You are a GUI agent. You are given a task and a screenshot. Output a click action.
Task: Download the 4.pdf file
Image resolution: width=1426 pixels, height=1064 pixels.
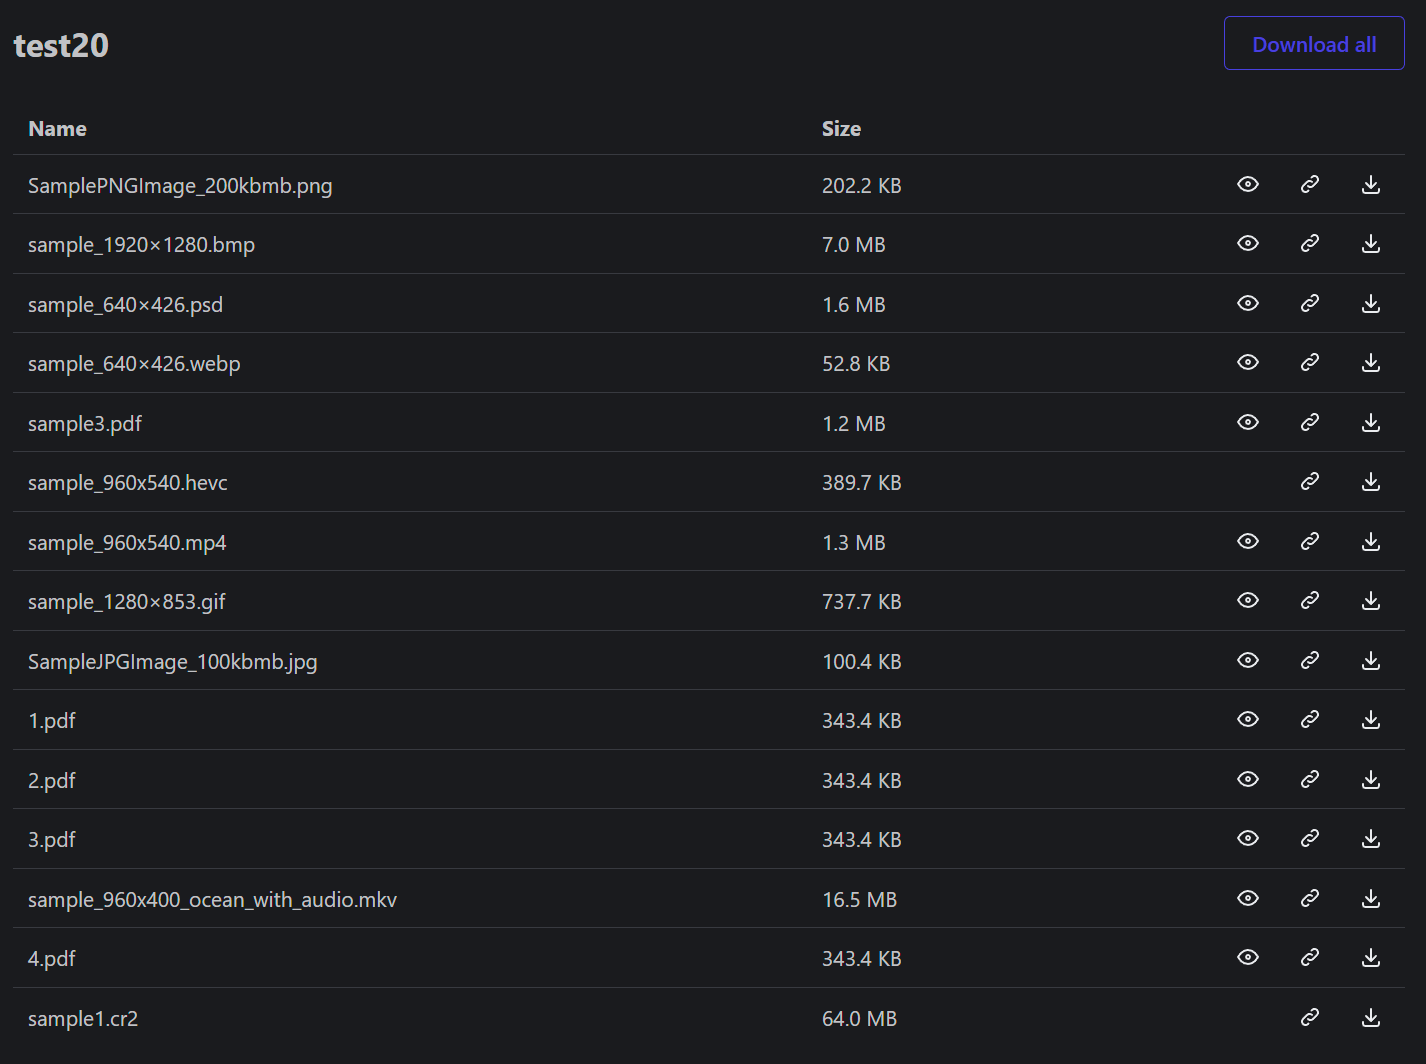(x=1370, y=957)
